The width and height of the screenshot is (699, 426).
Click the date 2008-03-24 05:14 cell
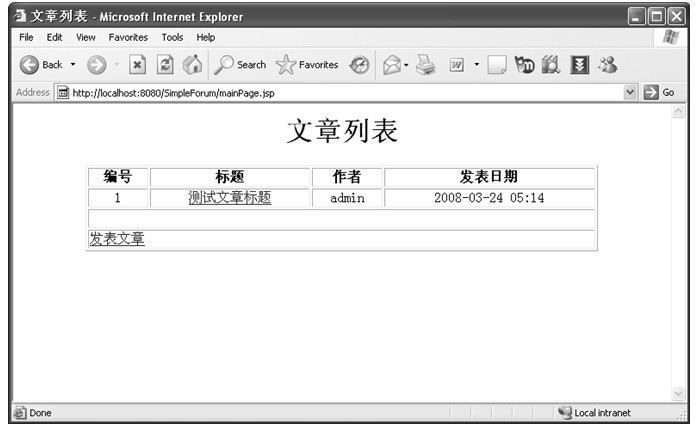[x=489, y=198]
